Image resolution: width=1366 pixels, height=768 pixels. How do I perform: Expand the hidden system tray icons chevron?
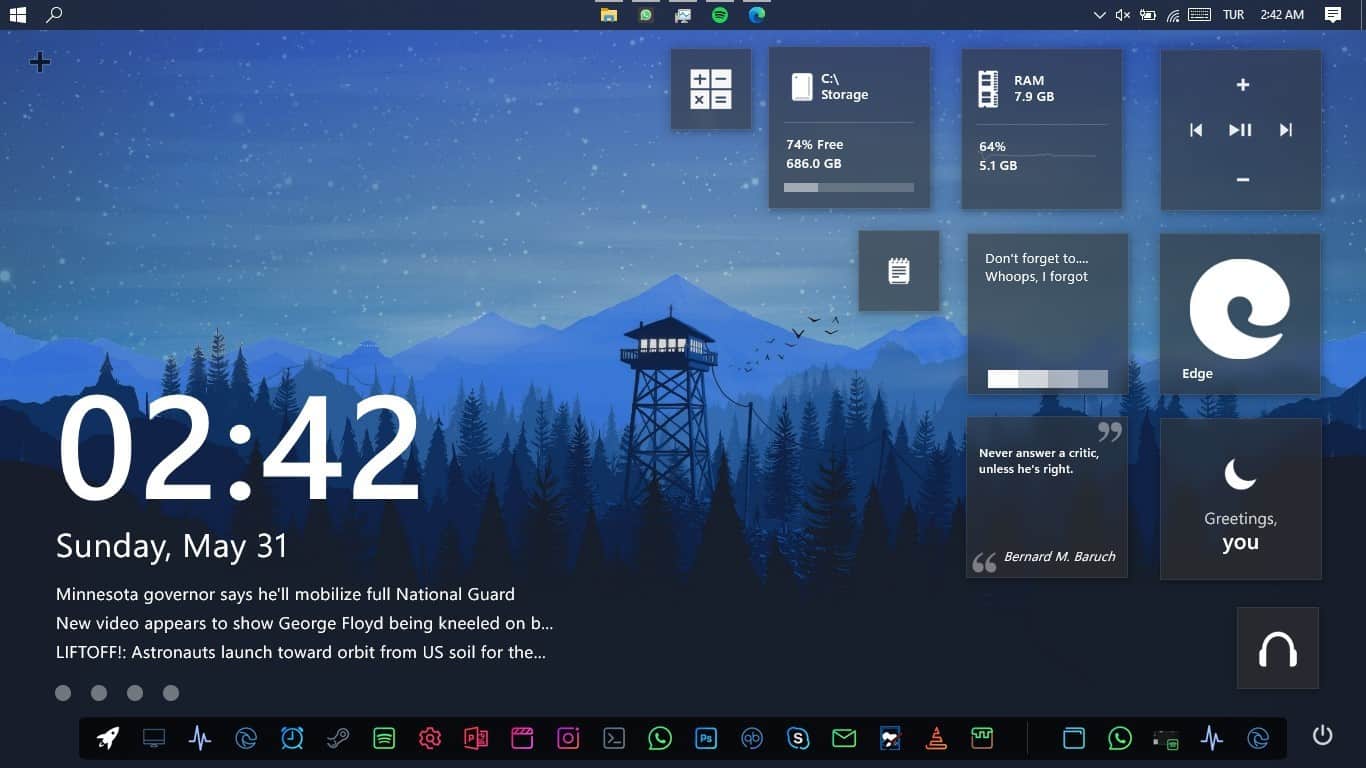[1099, 15]
